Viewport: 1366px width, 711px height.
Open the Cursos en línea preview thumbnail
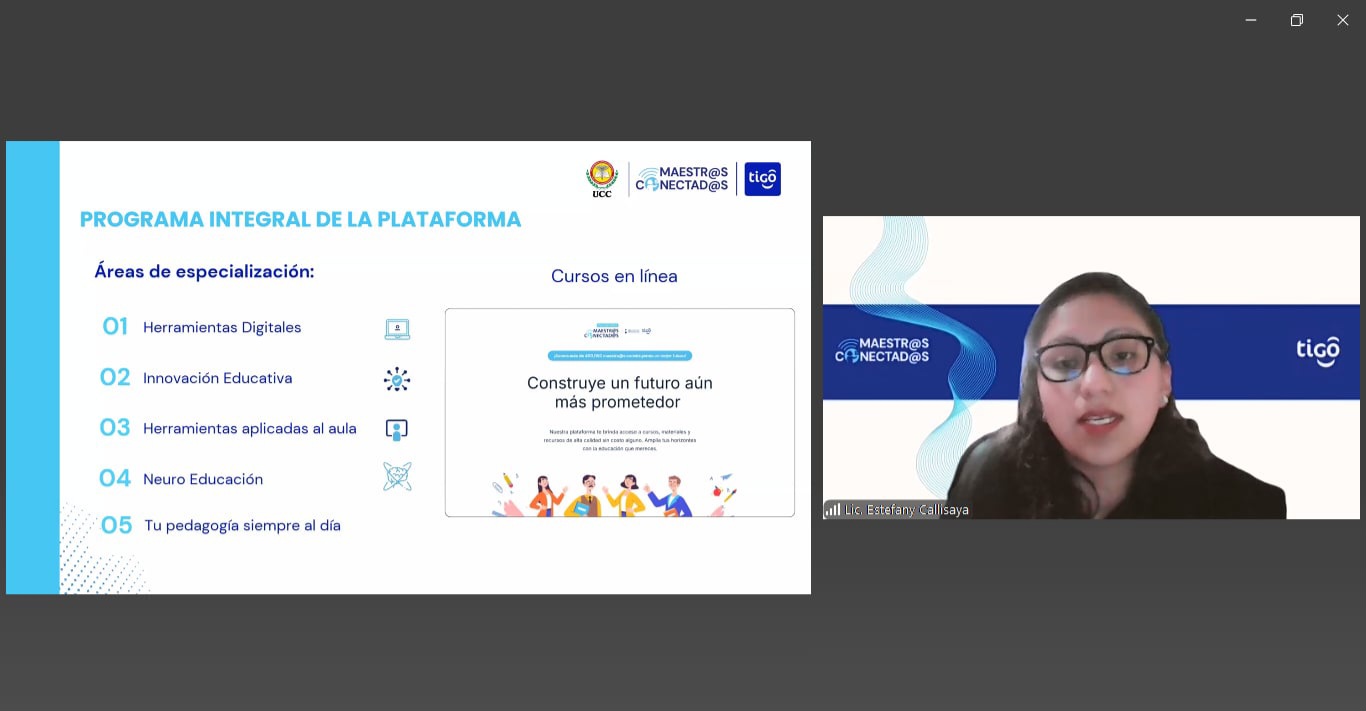(619, 412)
